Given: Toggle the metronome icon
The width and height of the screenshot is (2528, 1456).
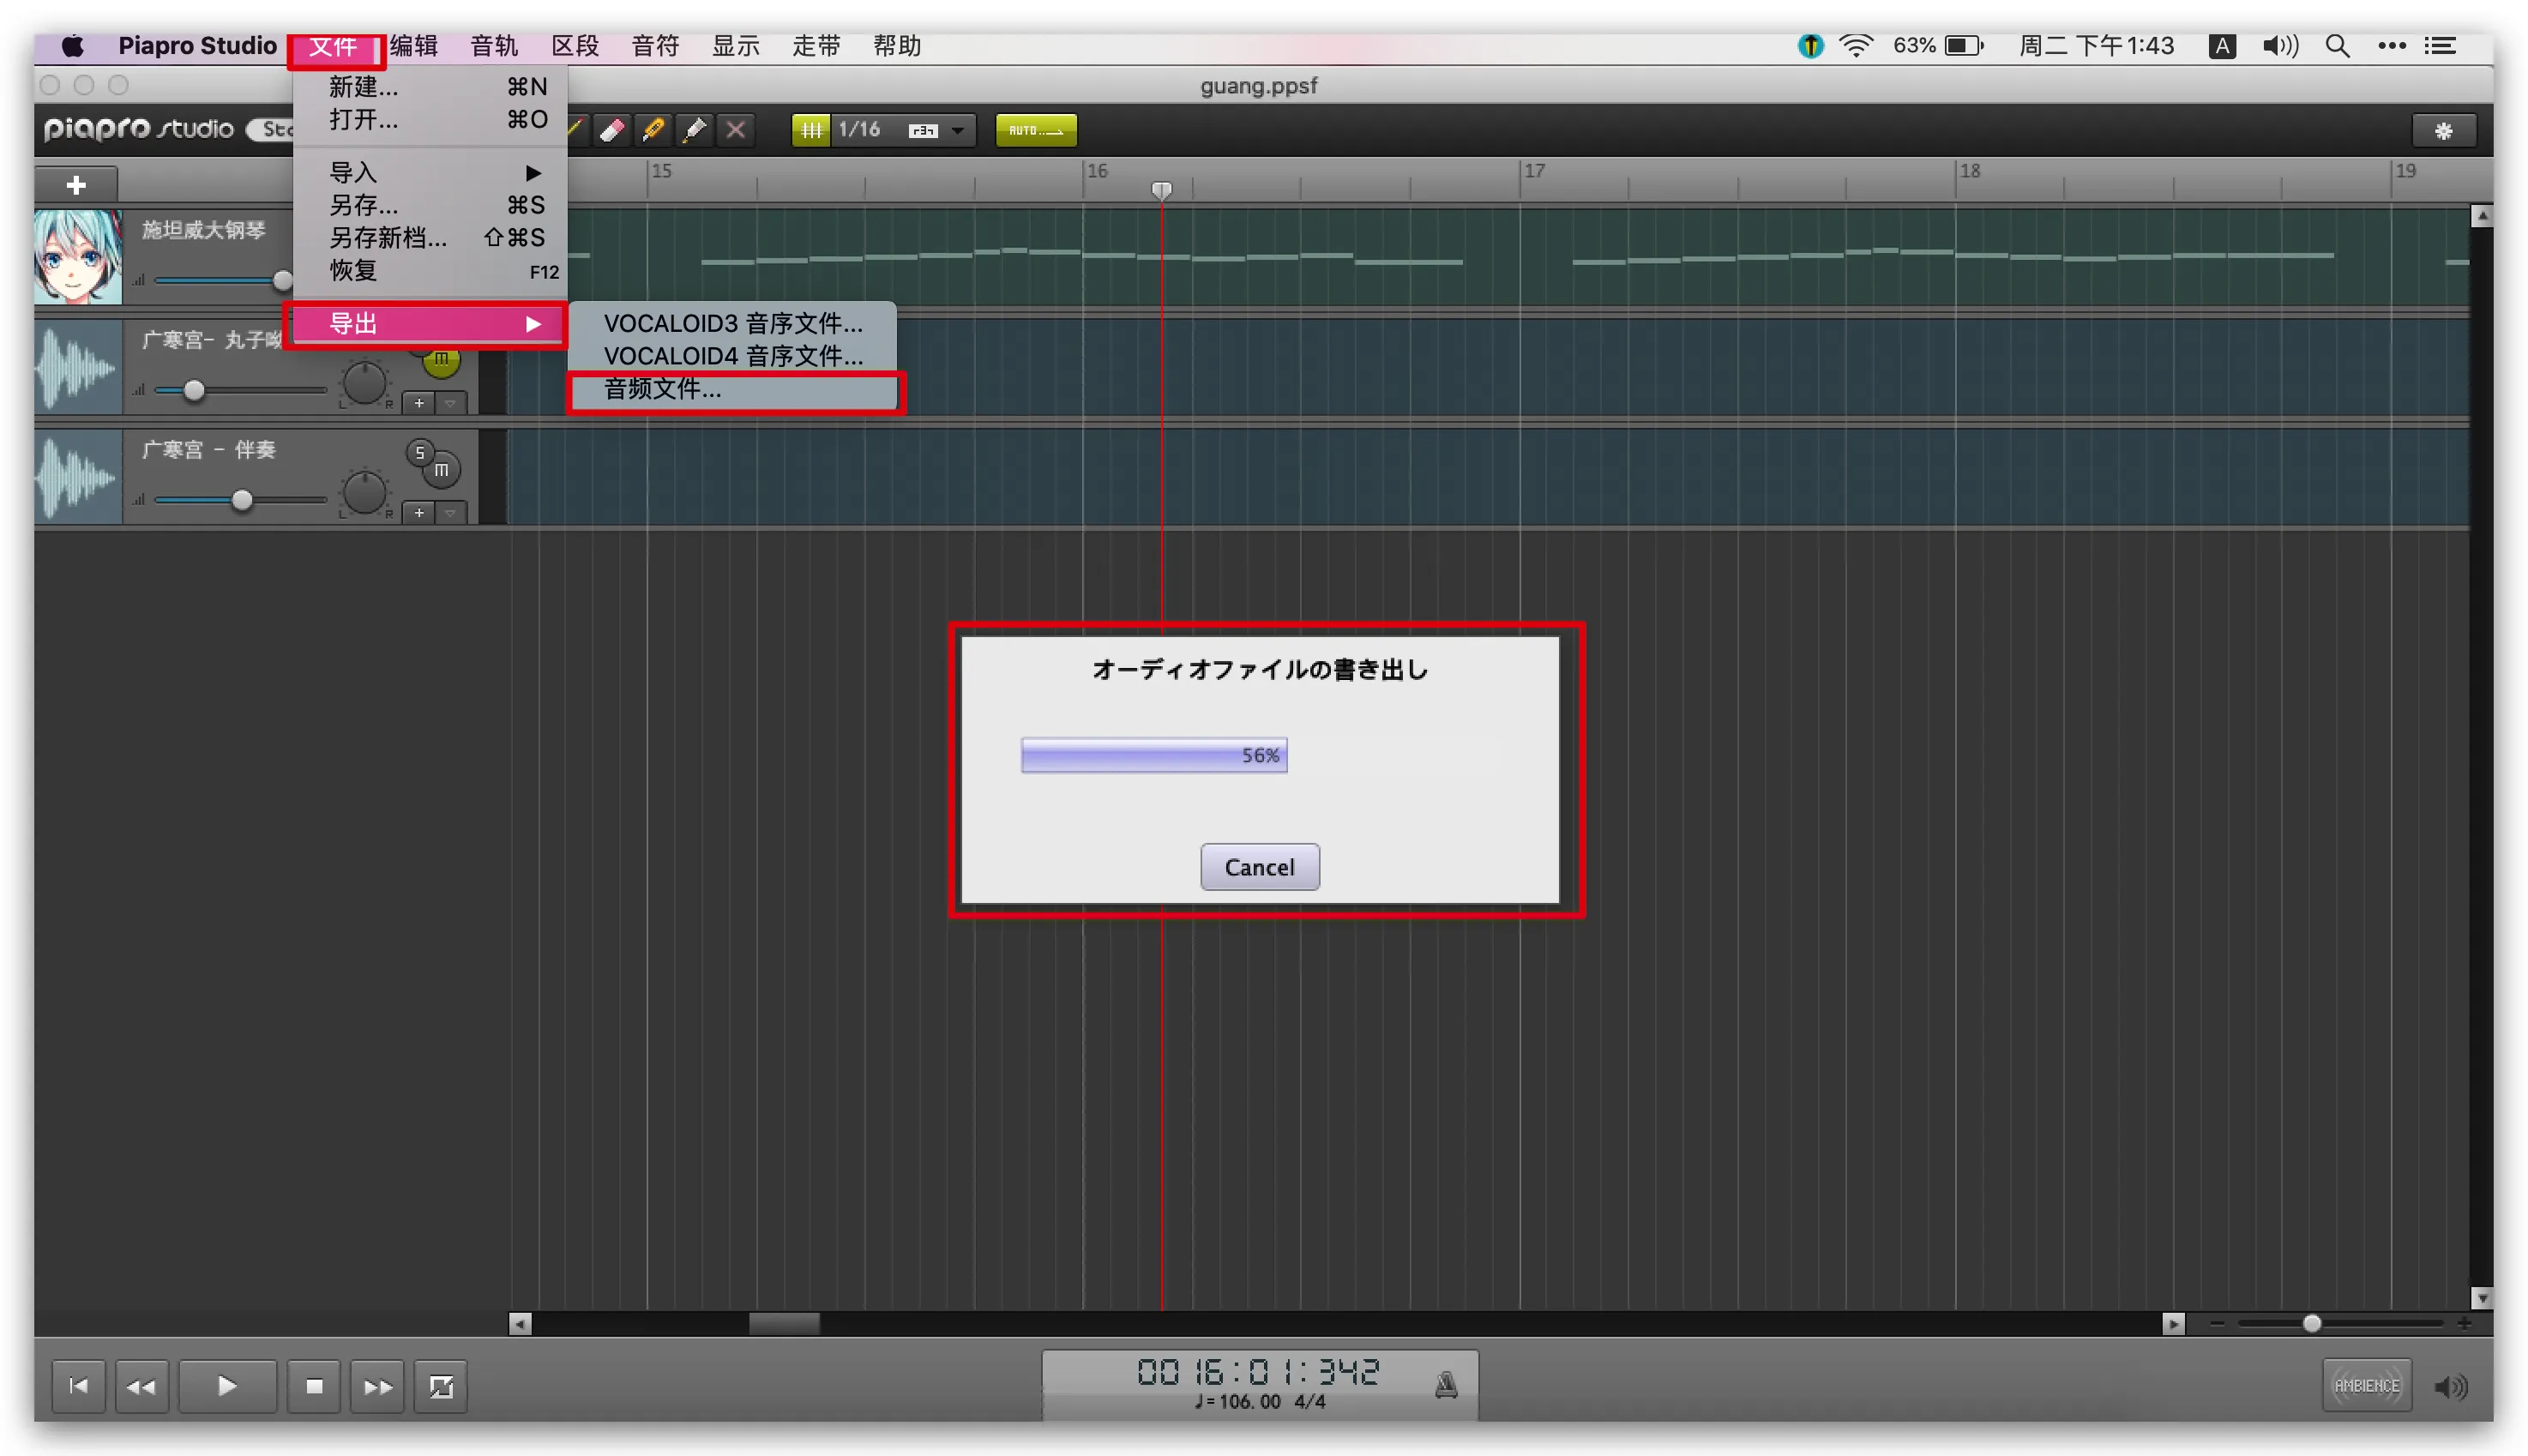Looking at the screenshot, I should click(1446, 1385).
